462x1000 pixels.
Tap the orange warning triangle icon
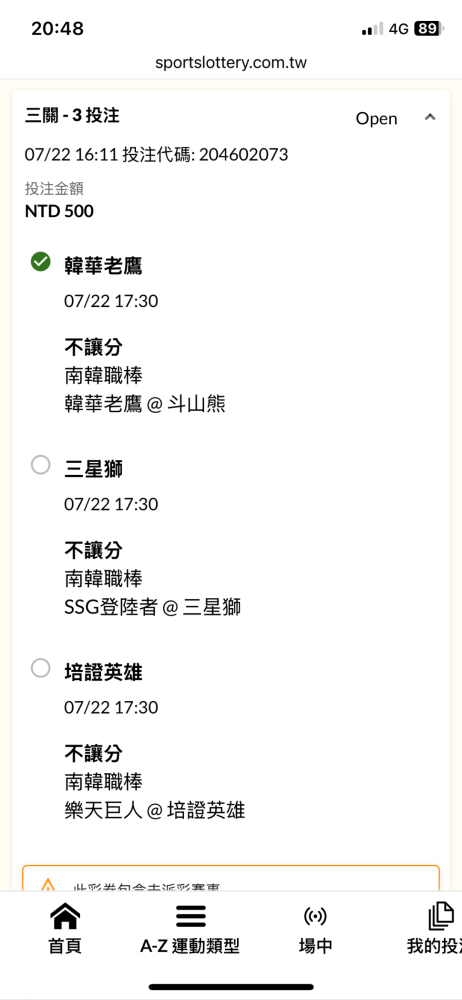[x=48, y=885]
